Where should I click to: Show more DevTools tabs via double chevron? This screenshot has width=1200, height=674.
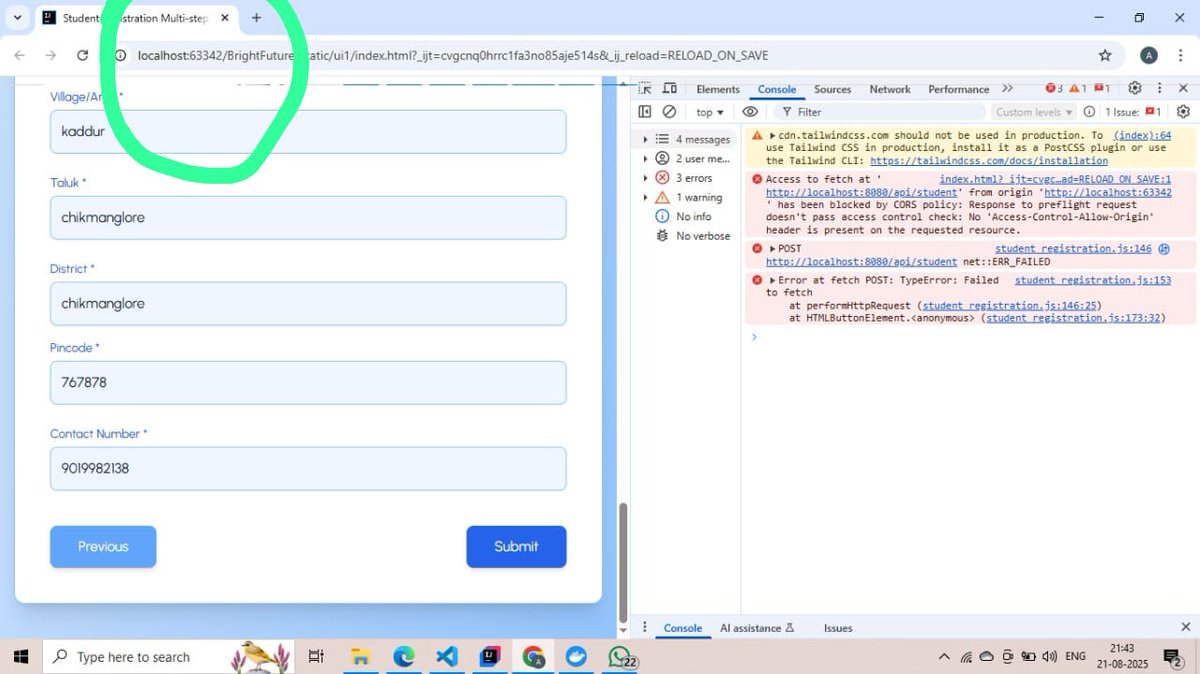pyautogui.click(x=1007, y=89)
